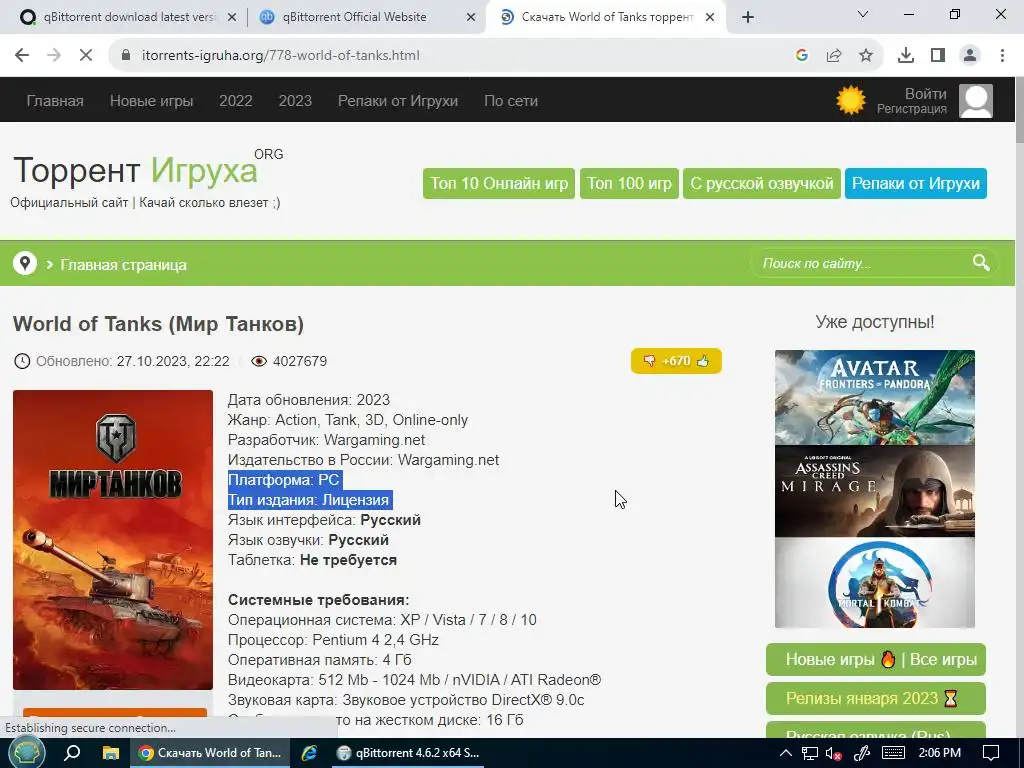The height and width of the screenshot is (768, 1024).
Task: Open the Avatar Frontiers of Pandora banner
Action: click(874, 397)
